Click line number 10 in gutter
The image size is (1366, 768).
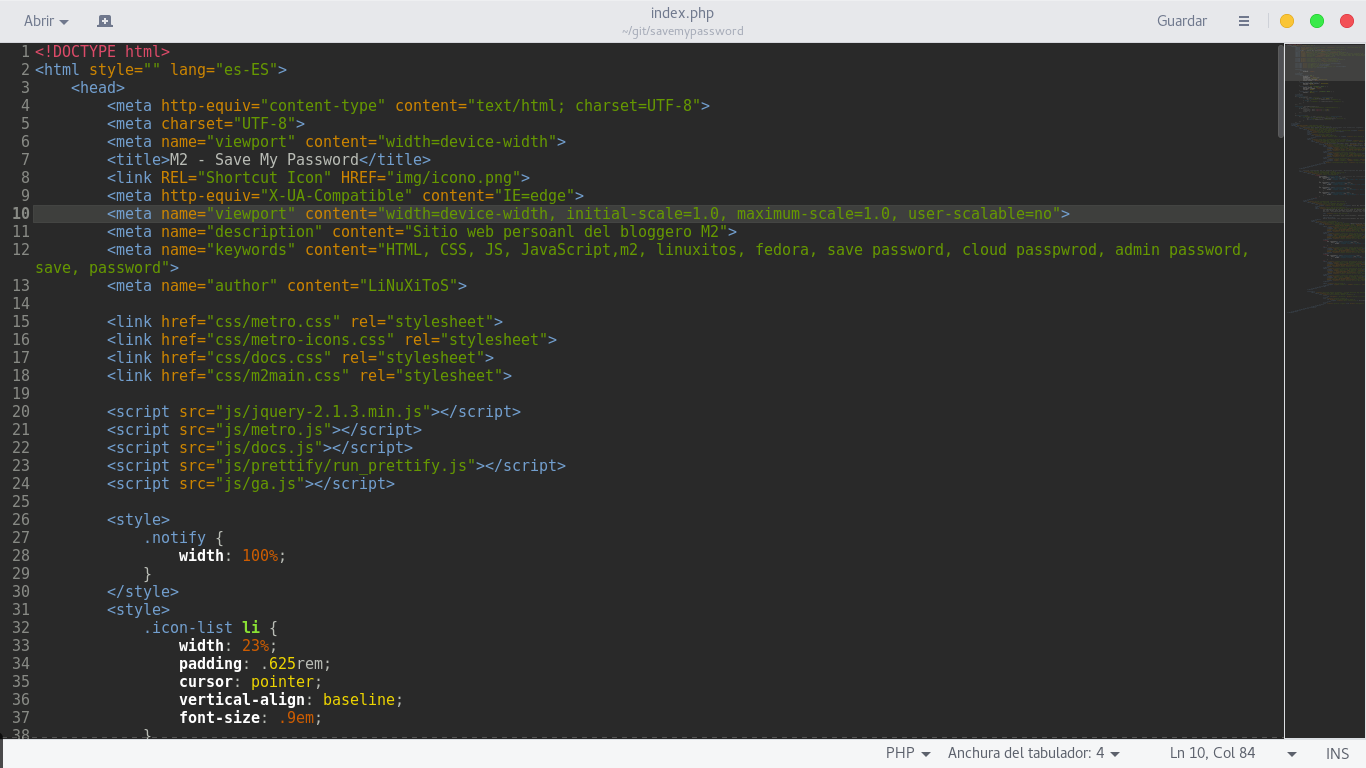[x=20, y=214]
